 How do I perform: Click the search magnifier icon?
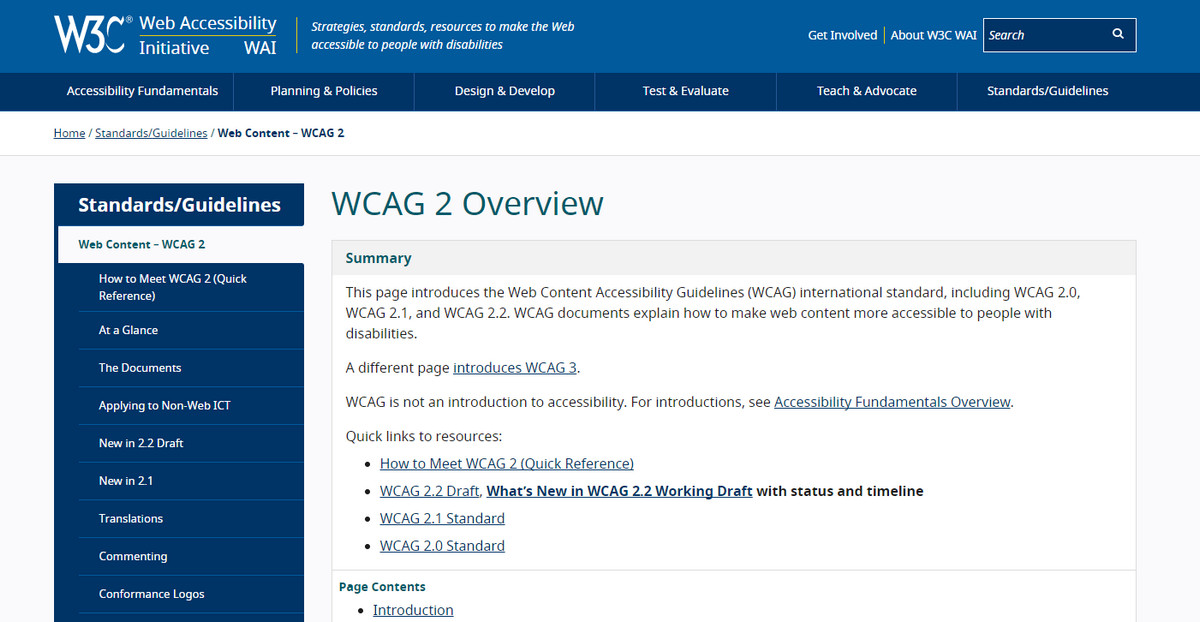point(1118,34)
